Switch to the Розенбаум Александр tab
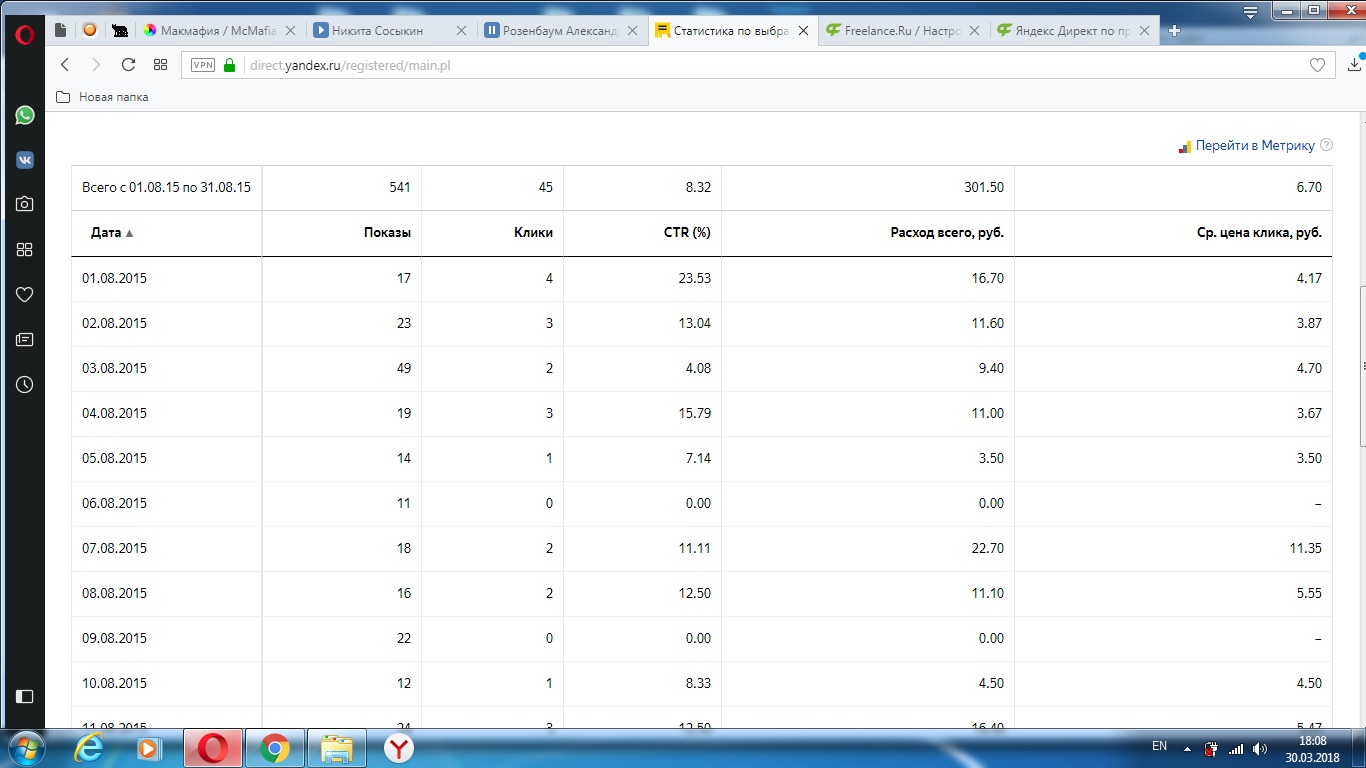The height and width of the screenshot is (768, 1366). click(x=560, y=30)
